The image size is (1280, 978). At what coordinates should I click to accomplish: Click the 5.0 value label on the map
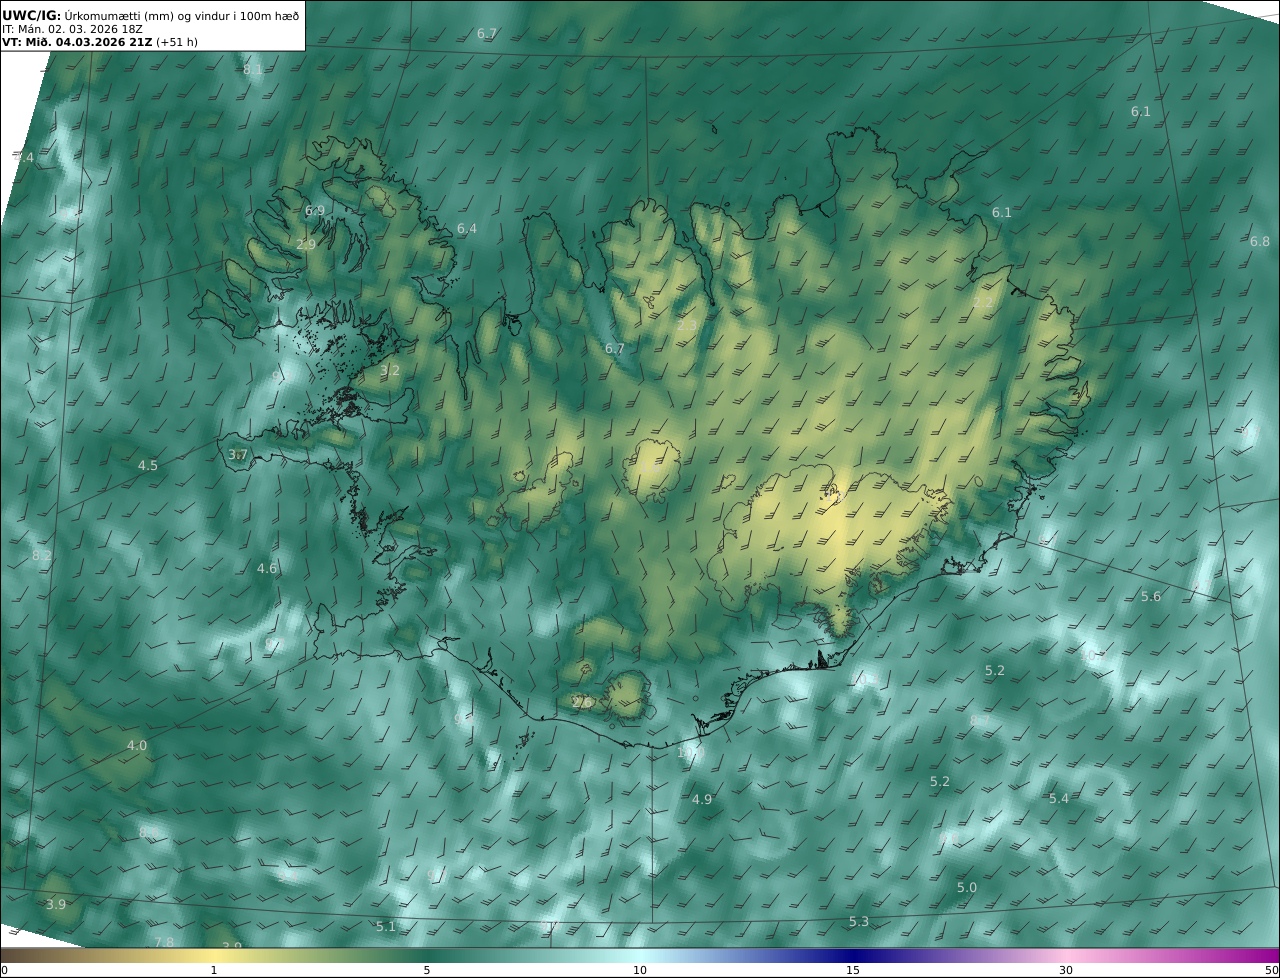tap(967, 887)
